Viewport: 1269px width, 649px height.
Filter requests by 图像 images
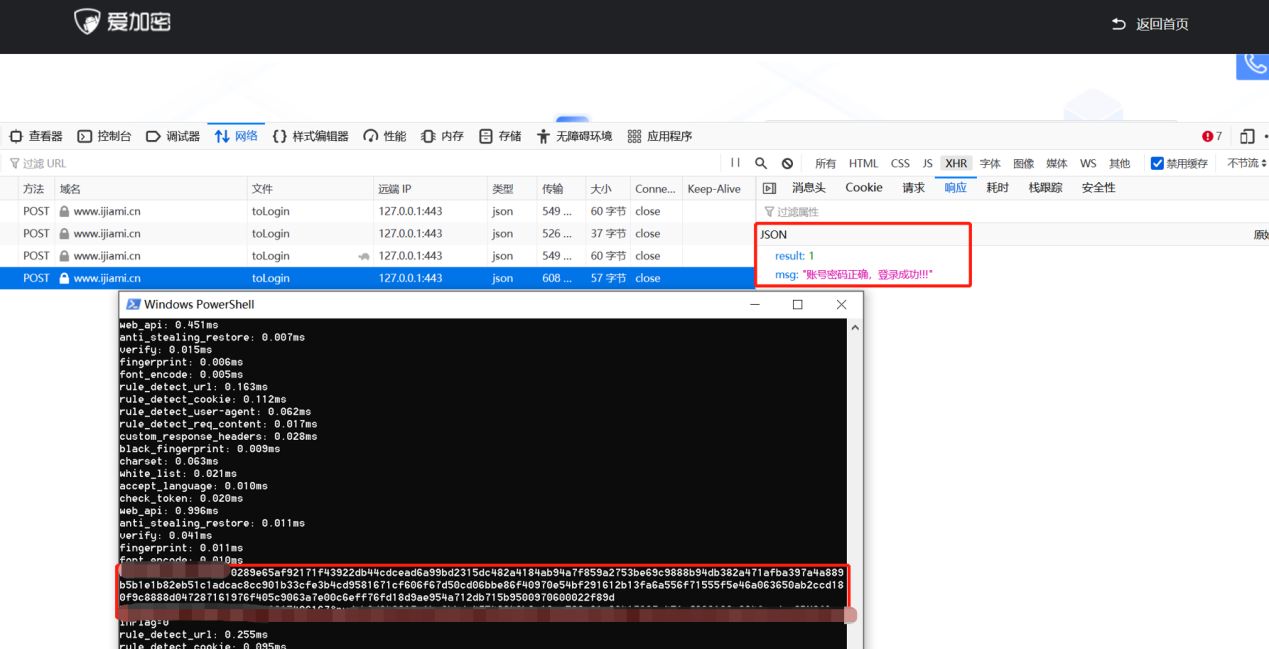pyautogui.click(x=1023, y=163)
